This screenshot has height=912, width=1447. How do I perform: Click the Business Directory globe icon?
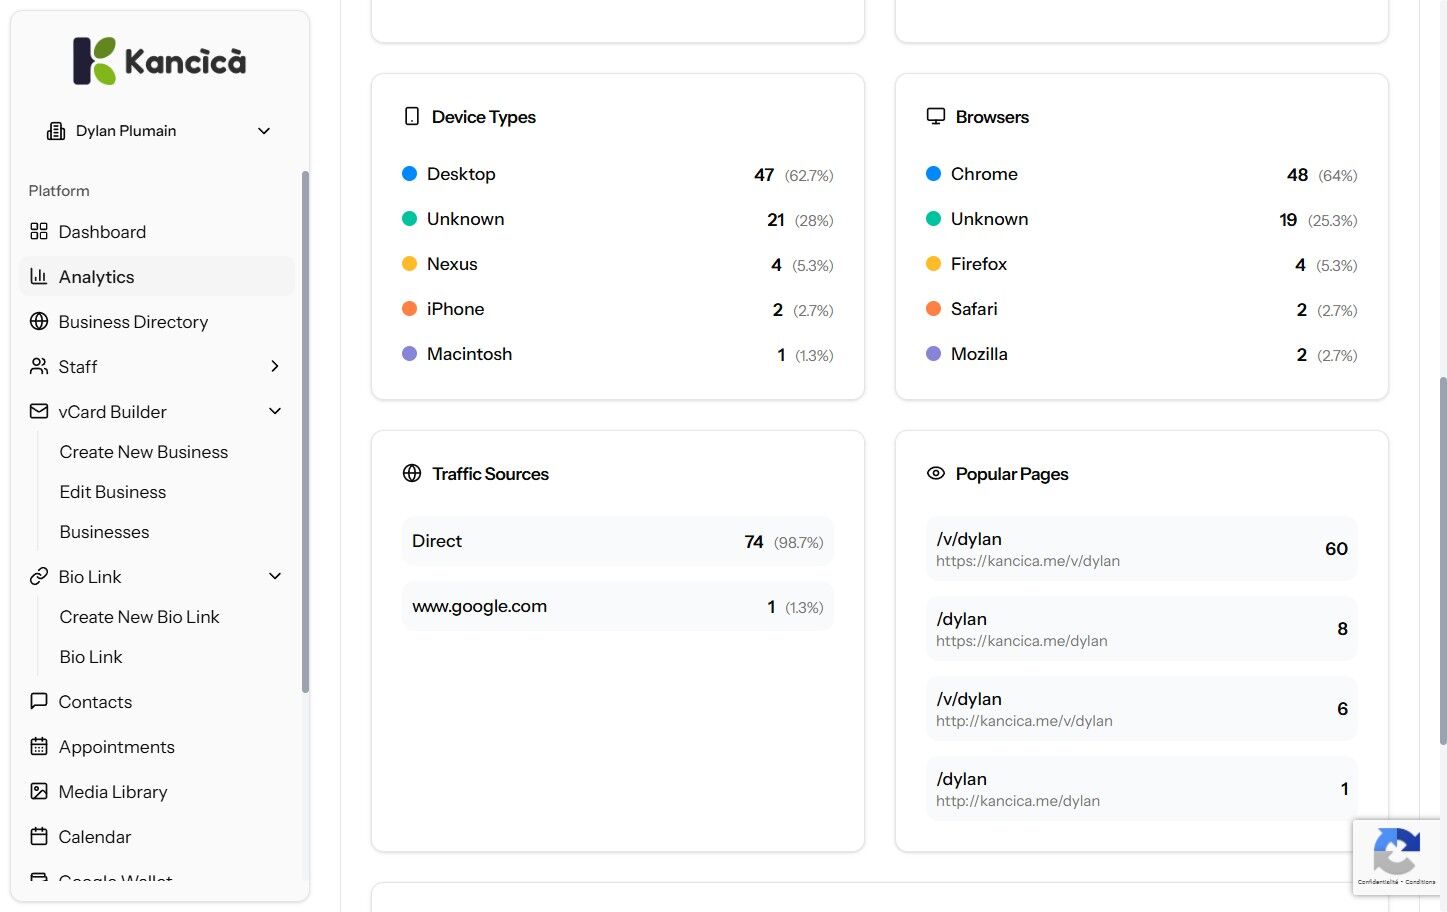[39, 322]
